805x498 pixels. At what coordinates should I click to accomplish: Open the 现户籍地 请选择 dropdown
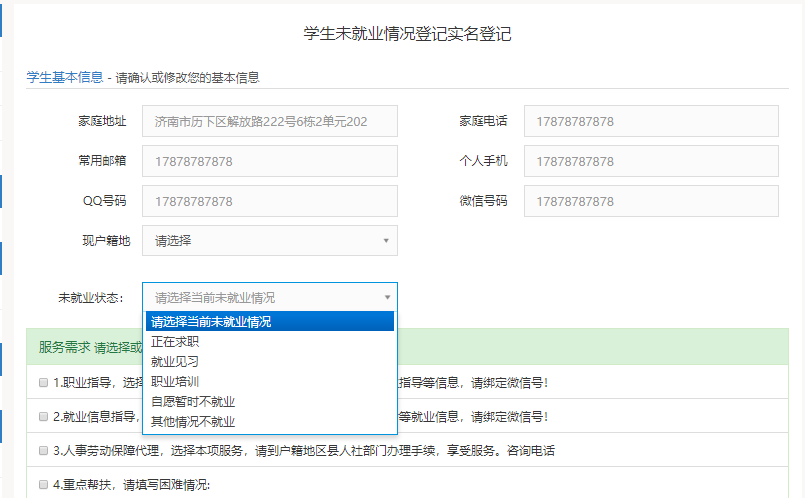pos(270,241)
